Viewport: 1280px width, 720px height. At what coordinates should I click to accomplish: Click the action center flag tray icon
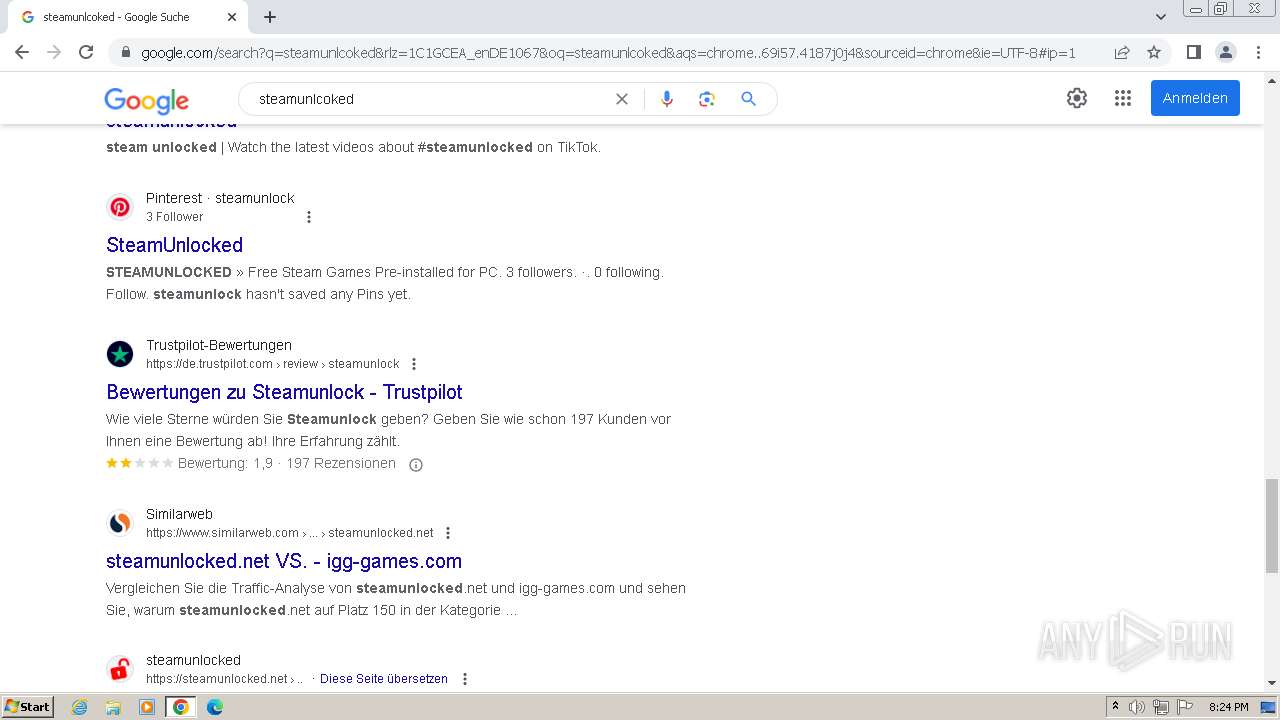point(1185,707)
